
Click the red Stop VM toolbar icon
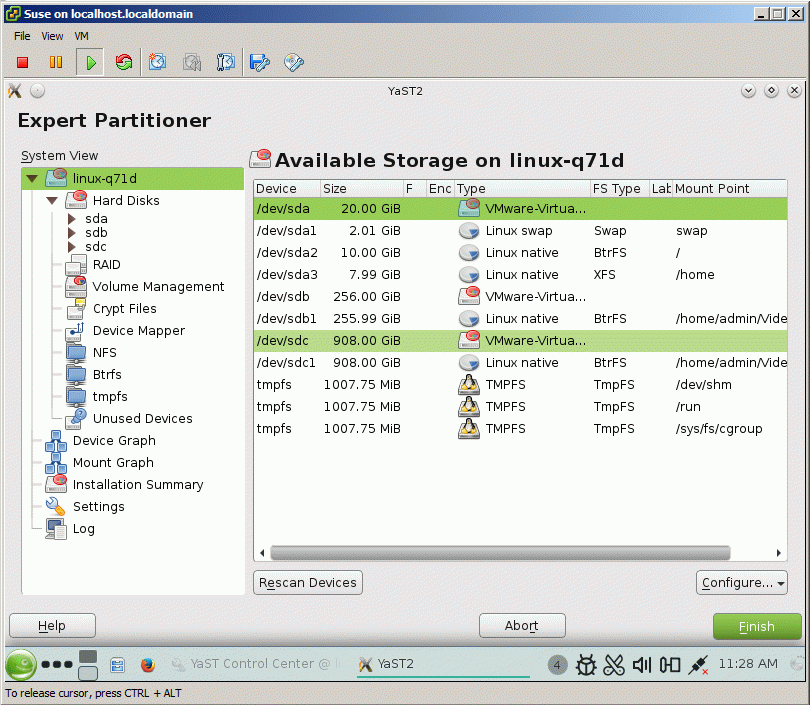click(22, 62)
